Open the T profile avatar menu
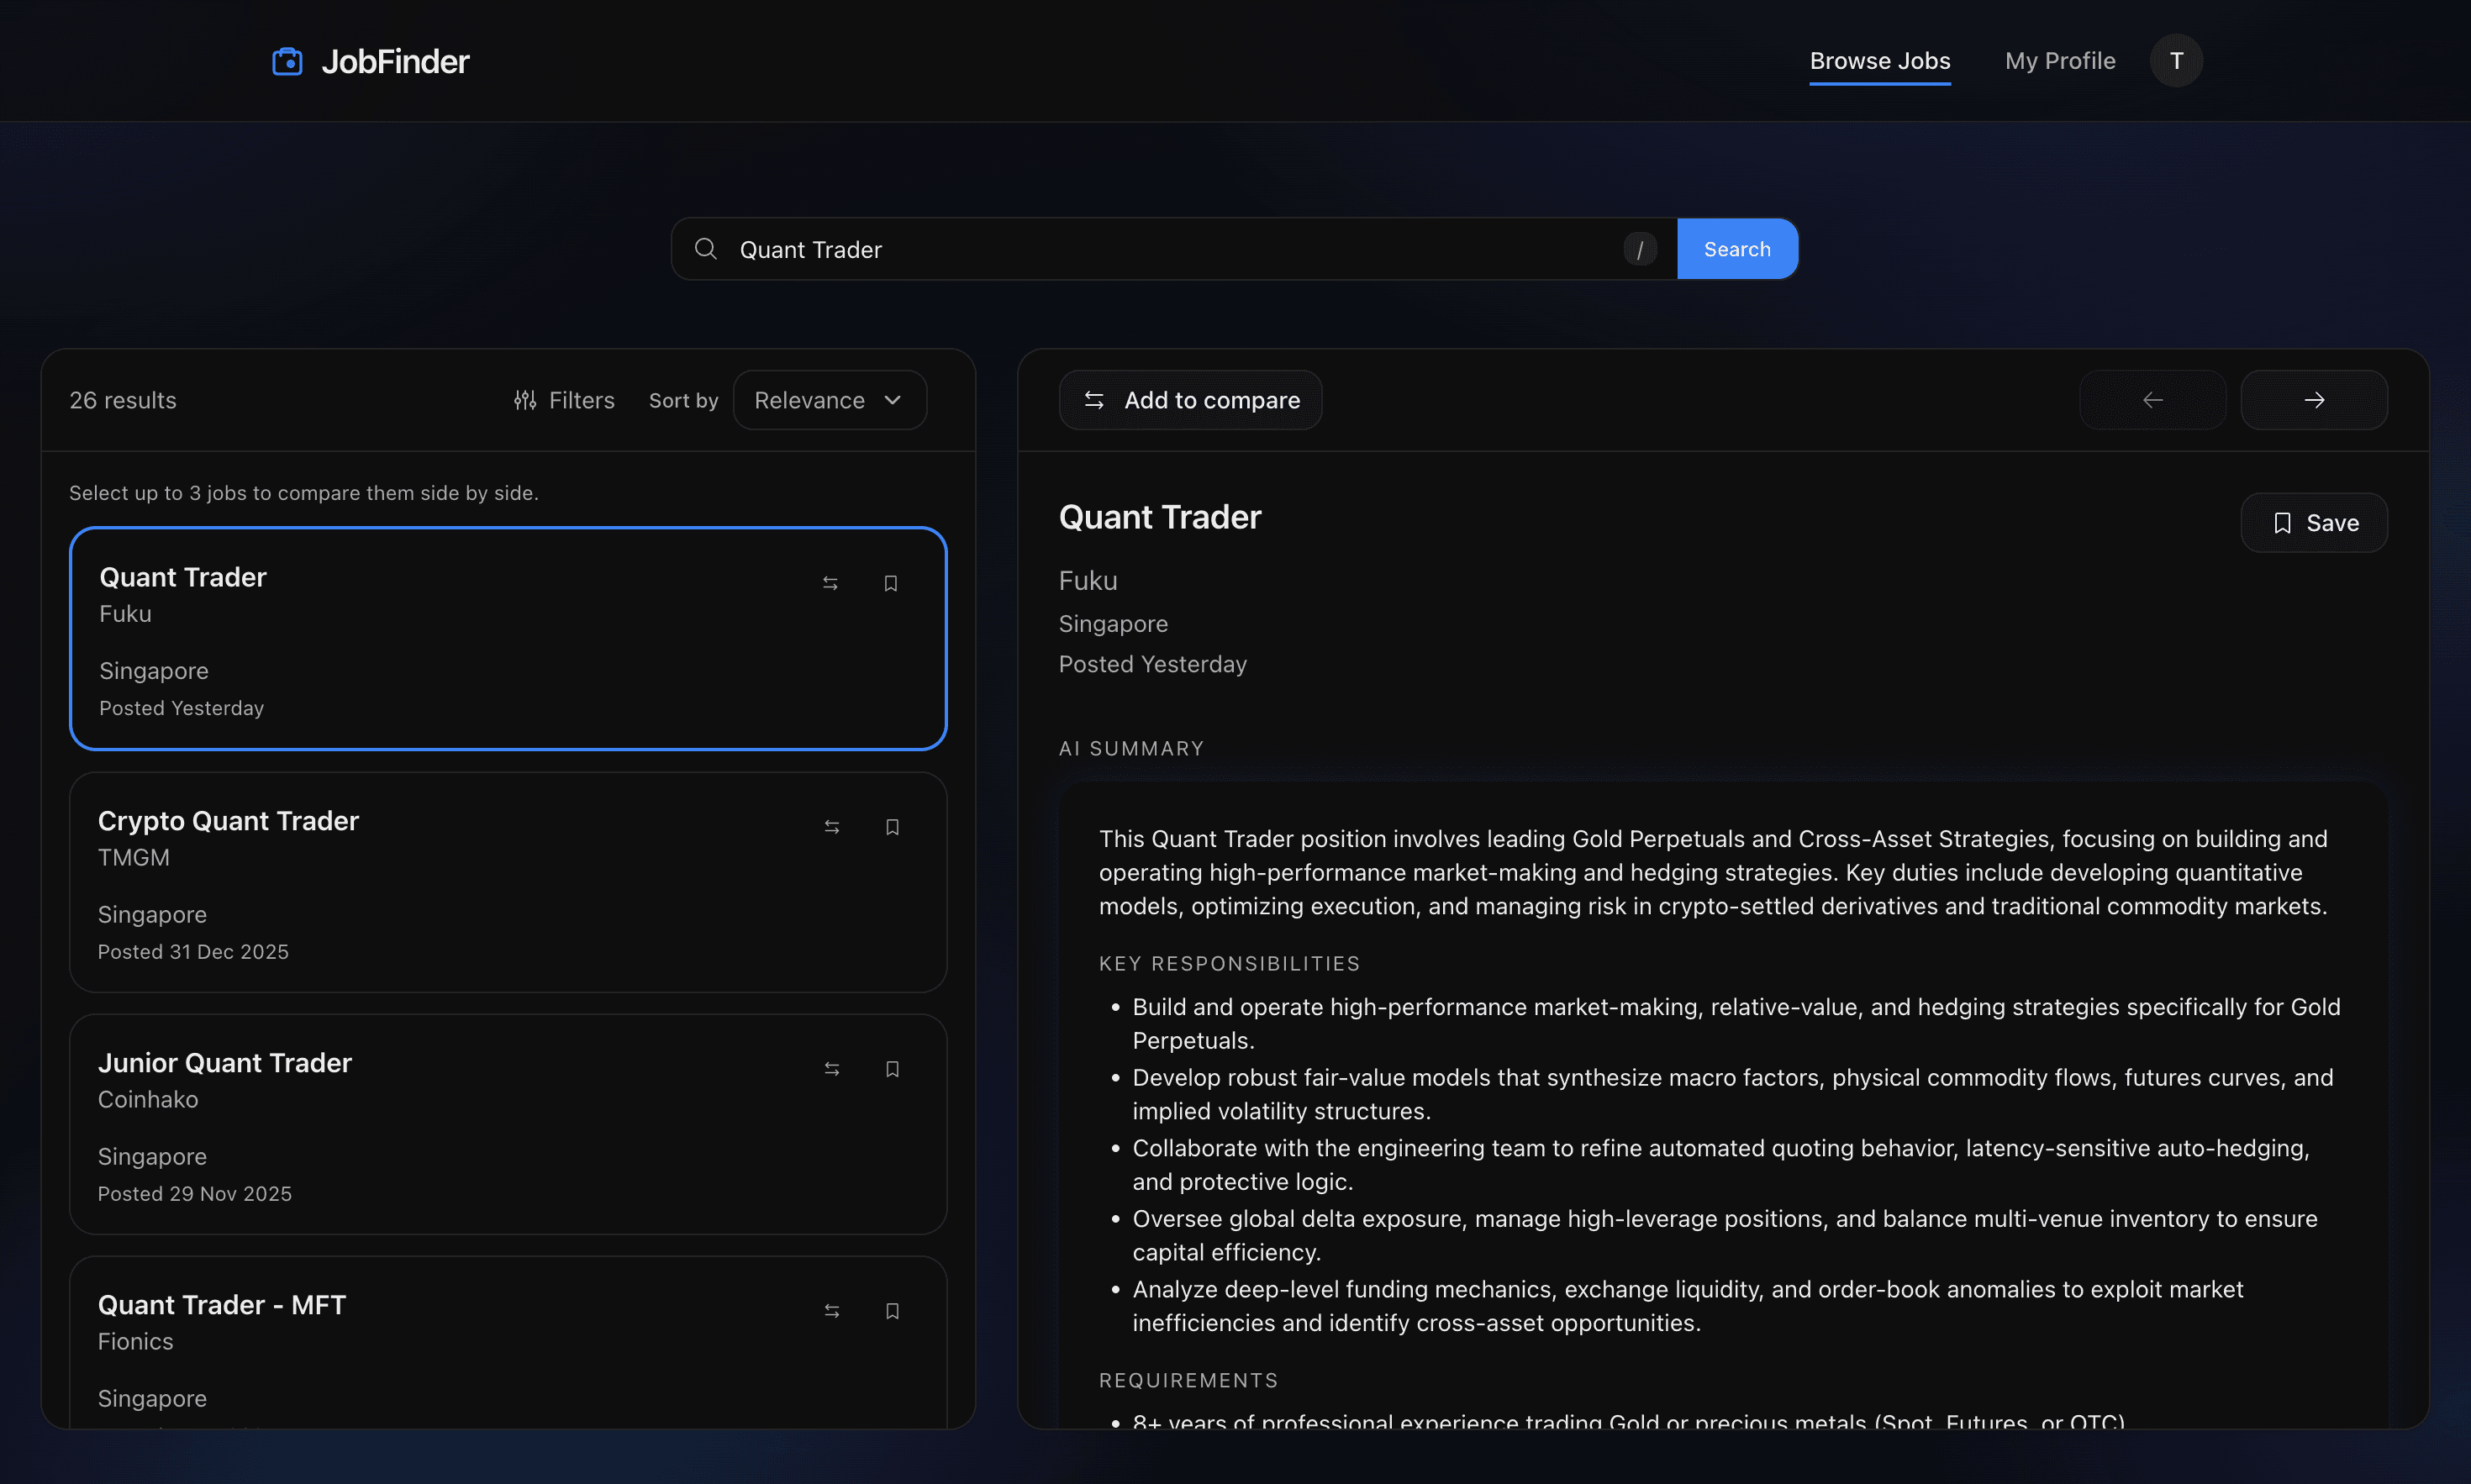 [2176, 60]
